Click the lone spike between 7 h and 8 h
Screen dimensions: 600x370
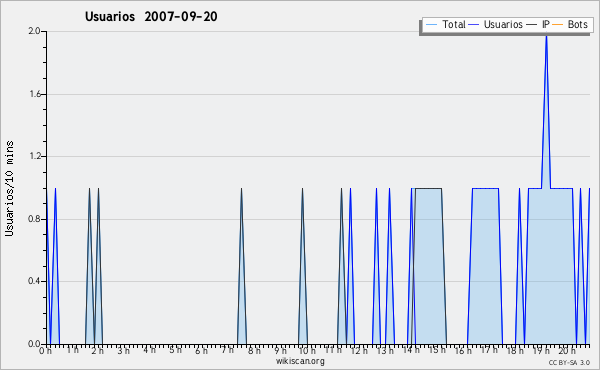coord(241,266)
